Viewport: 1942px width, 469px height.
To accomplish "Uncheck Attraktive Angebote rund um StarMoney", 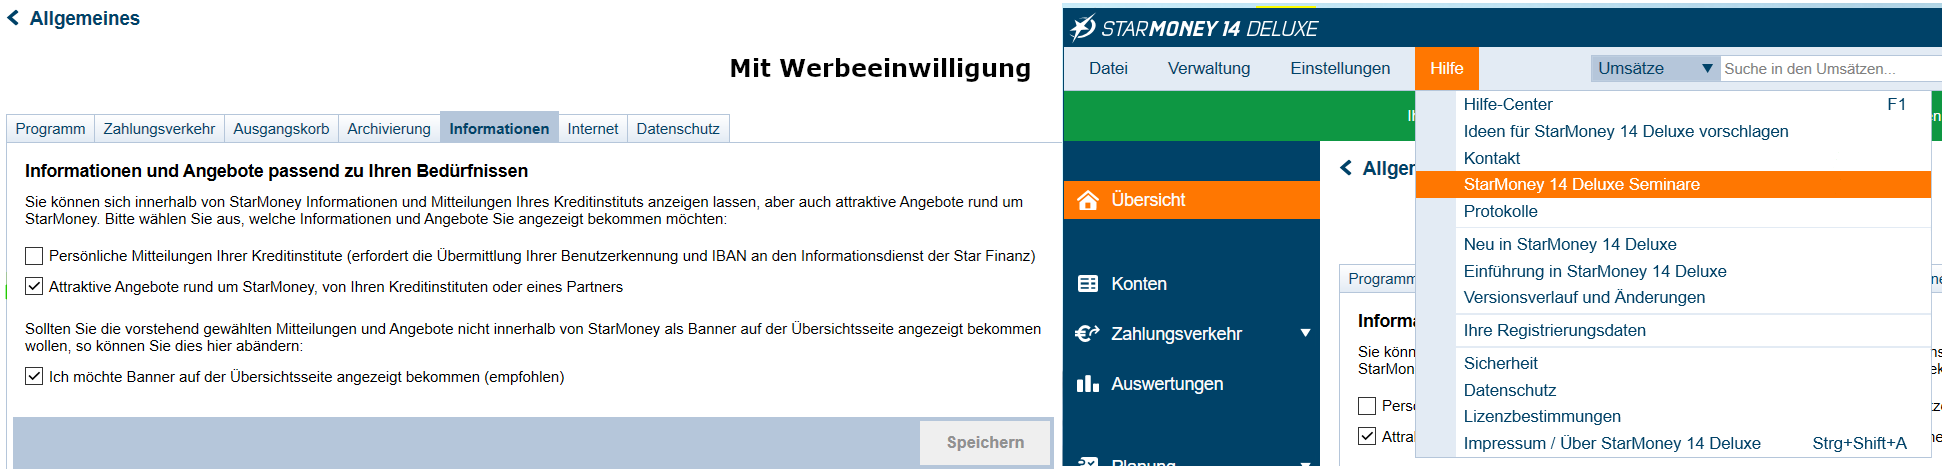I will click(x=34, y=287).
